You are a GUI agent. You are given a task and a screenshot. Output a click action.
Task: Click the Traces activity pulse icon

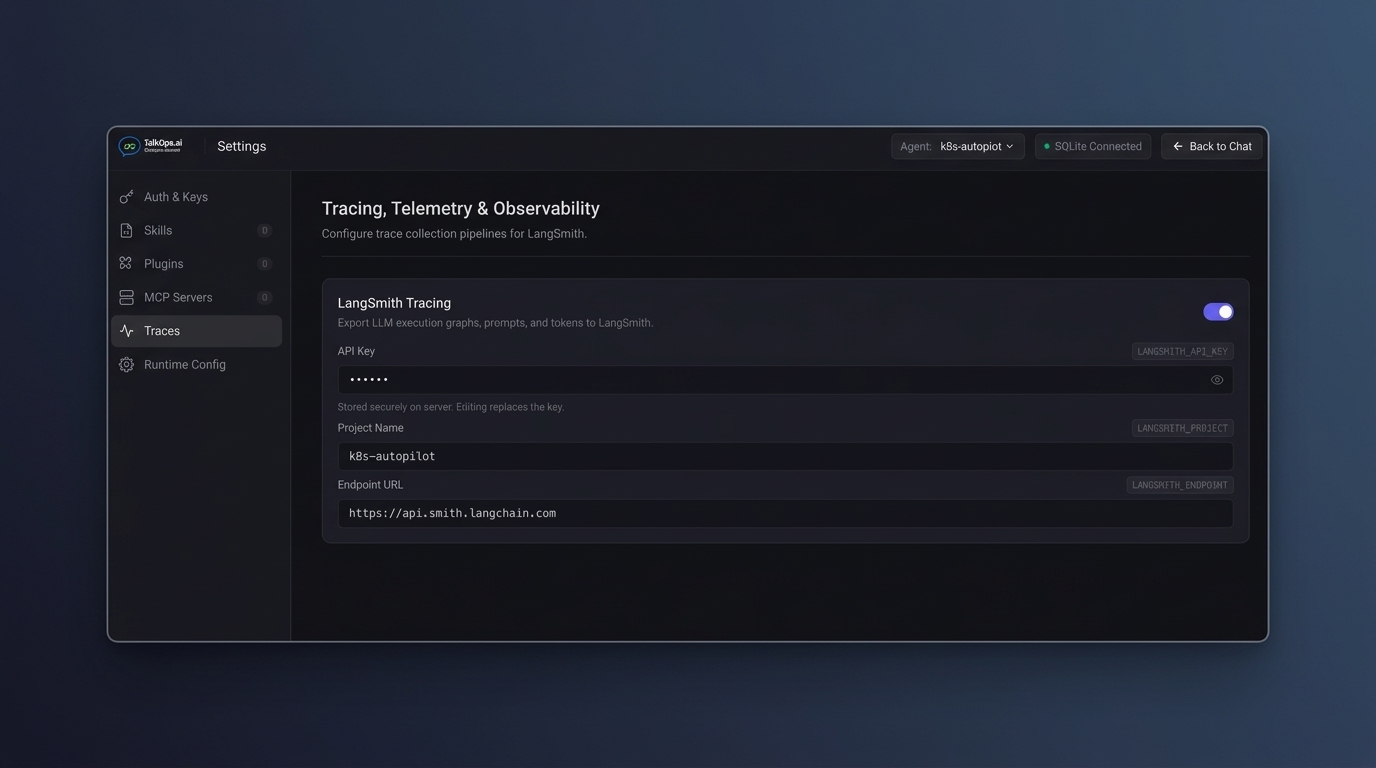(126, 331)
